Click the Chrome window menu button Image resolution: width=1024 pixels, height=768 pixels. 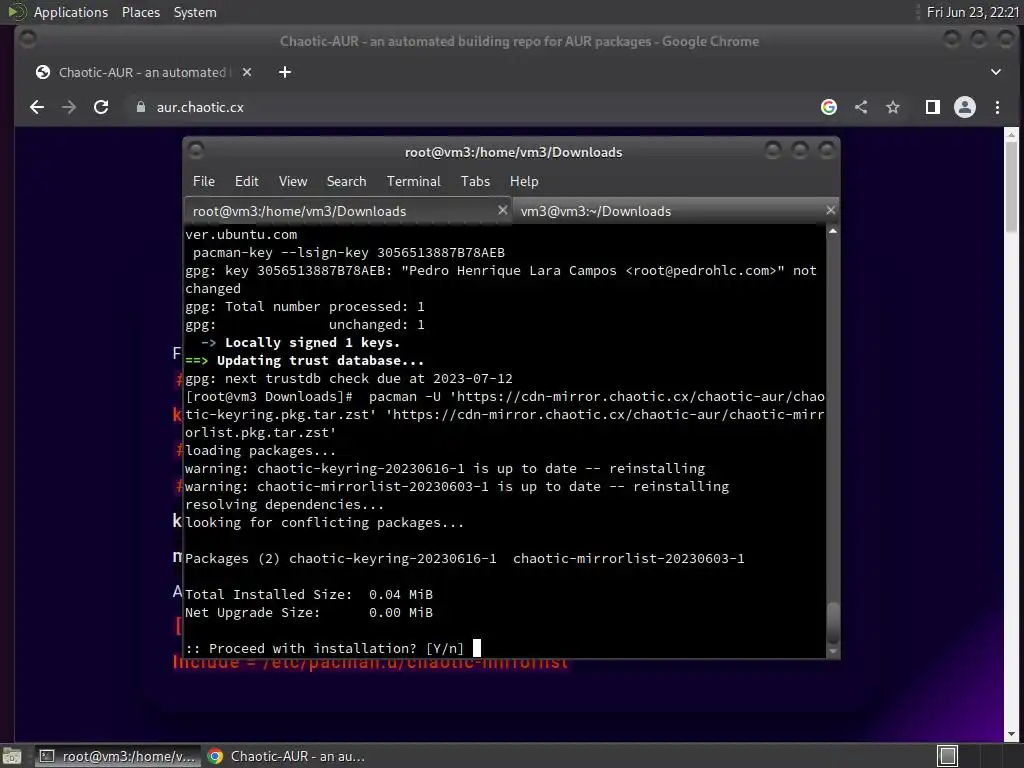tap(27, 40)
